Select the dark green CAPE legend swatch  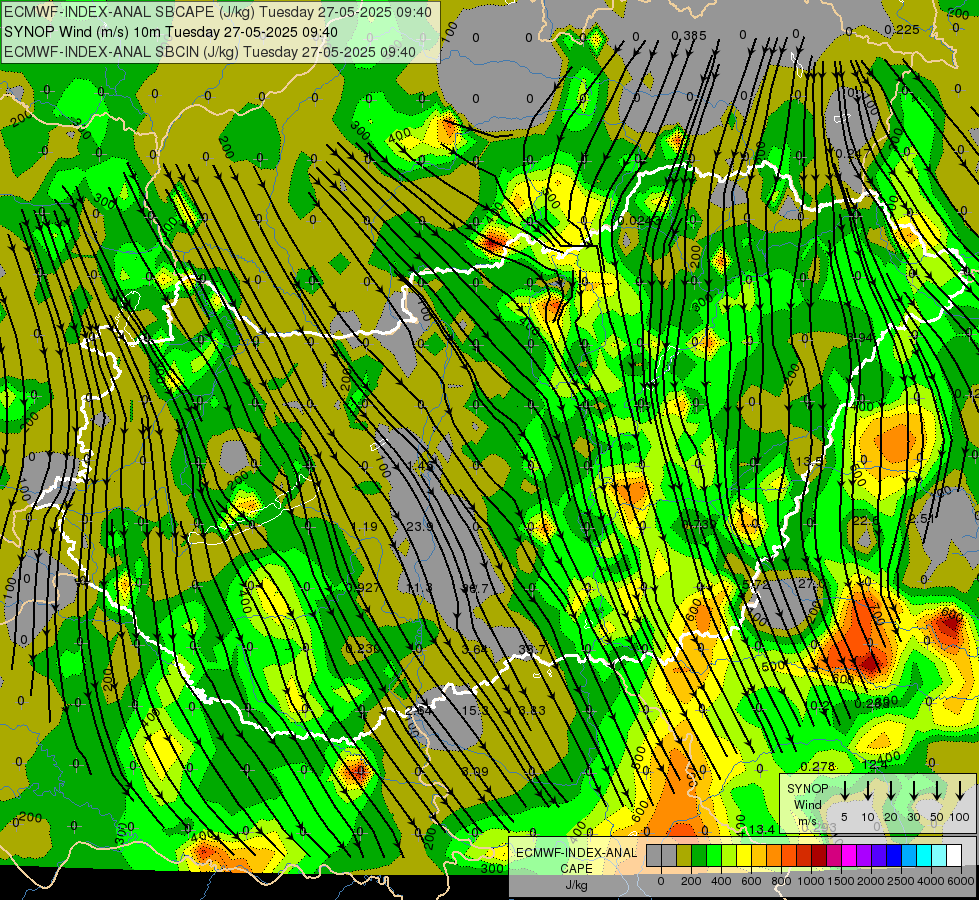click(699, 855)
